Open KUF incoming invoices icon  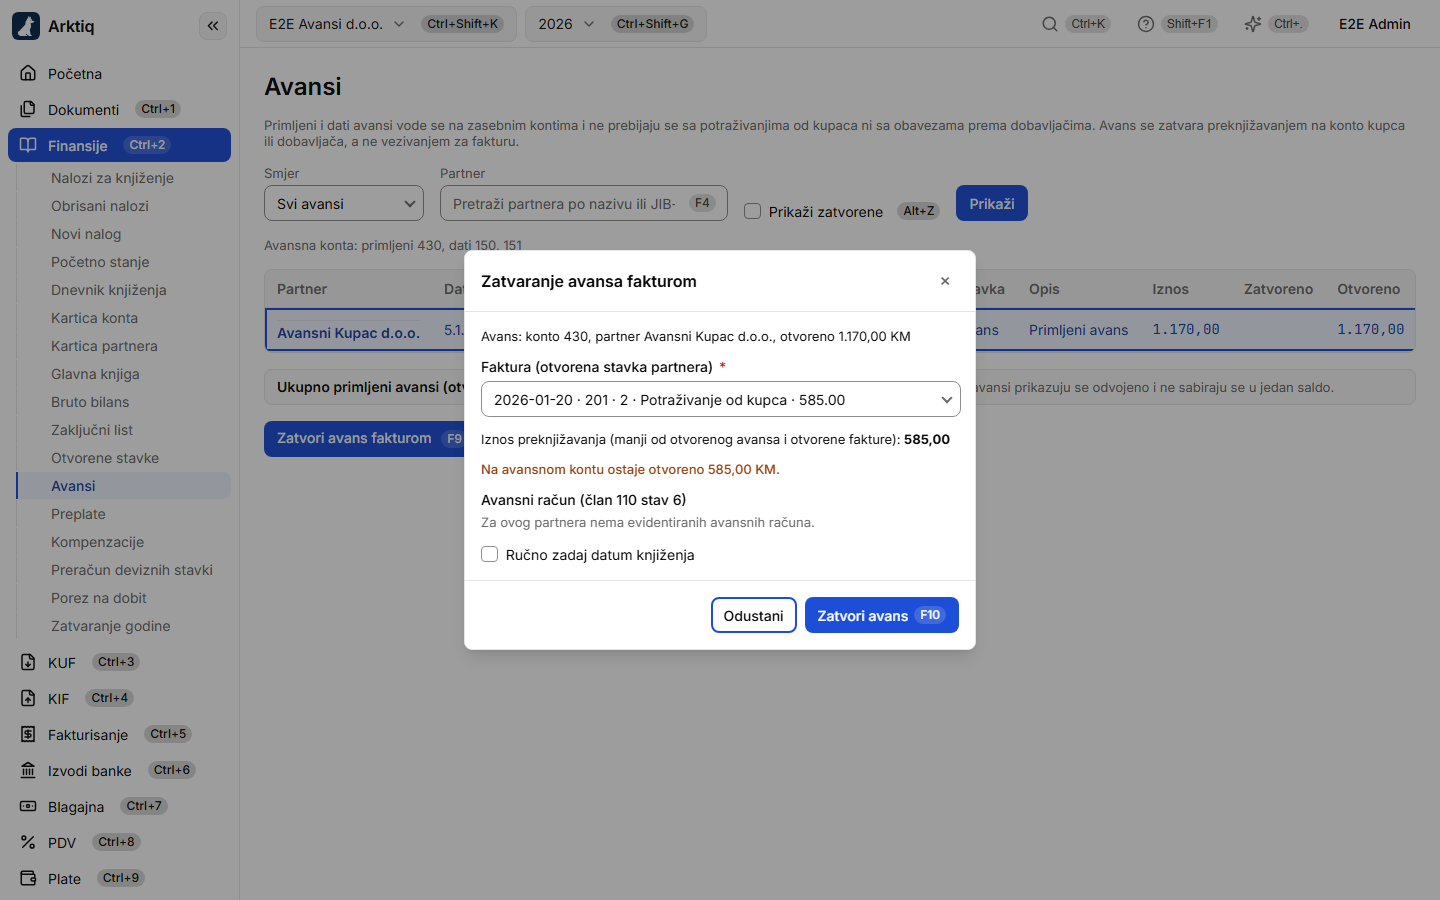click(28, 662)
